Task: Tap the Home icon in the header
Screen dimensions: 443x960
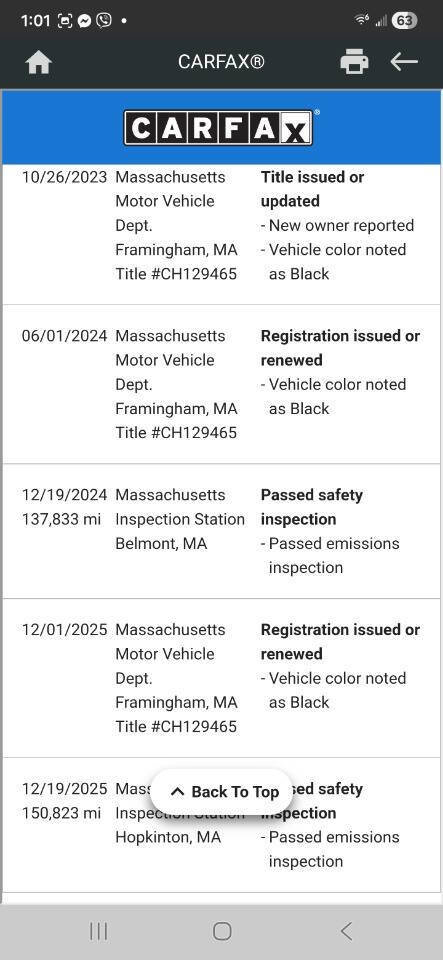Action: point(39,62)
